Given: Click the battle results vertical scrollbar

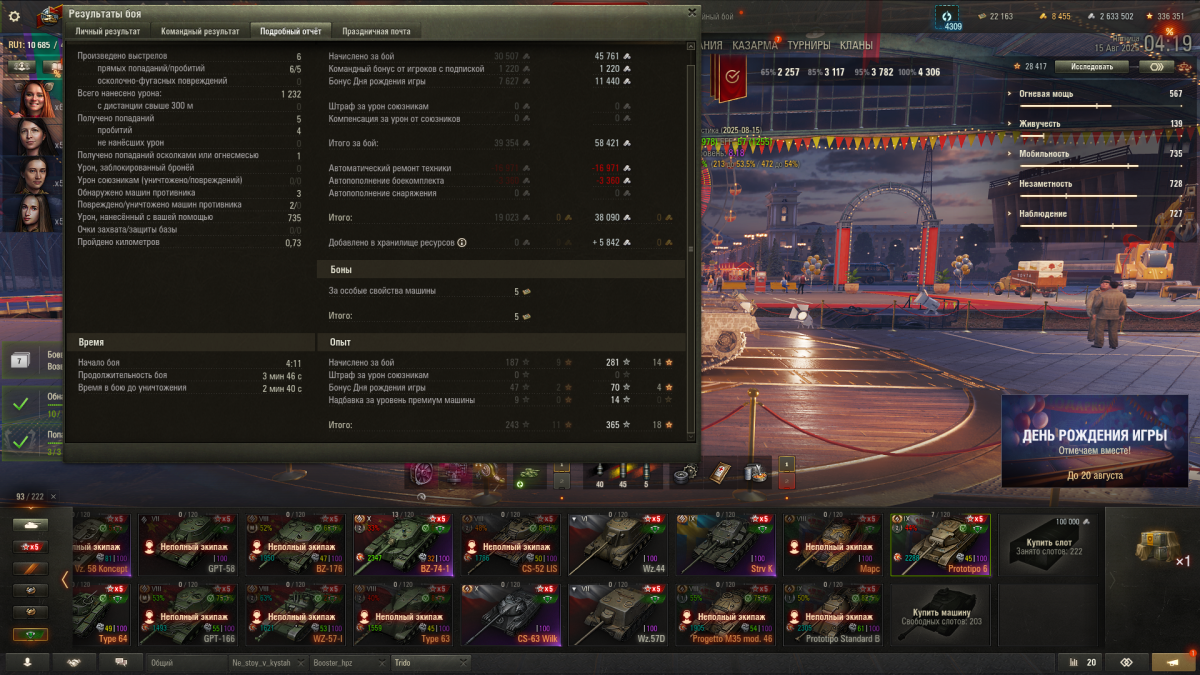Looking at the screenshot, I should tap(689, 150).
